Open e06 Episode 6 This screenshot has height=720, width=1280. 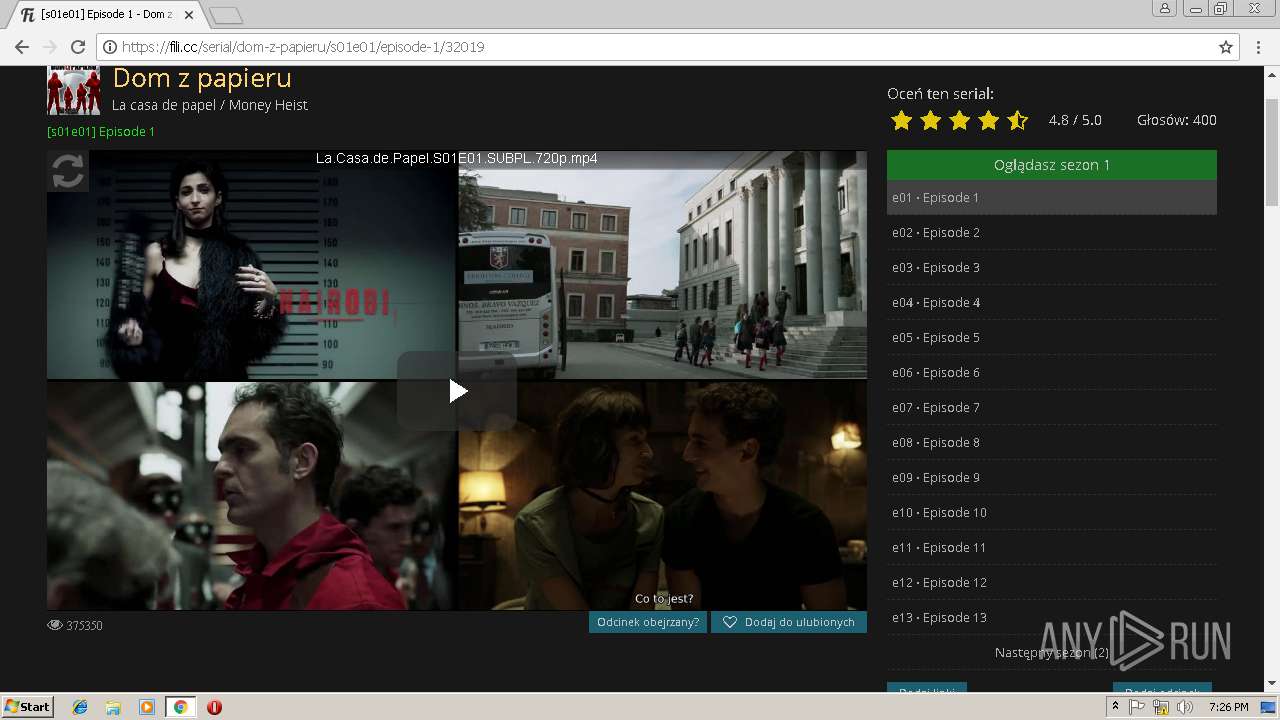(x=1052, y=372)
